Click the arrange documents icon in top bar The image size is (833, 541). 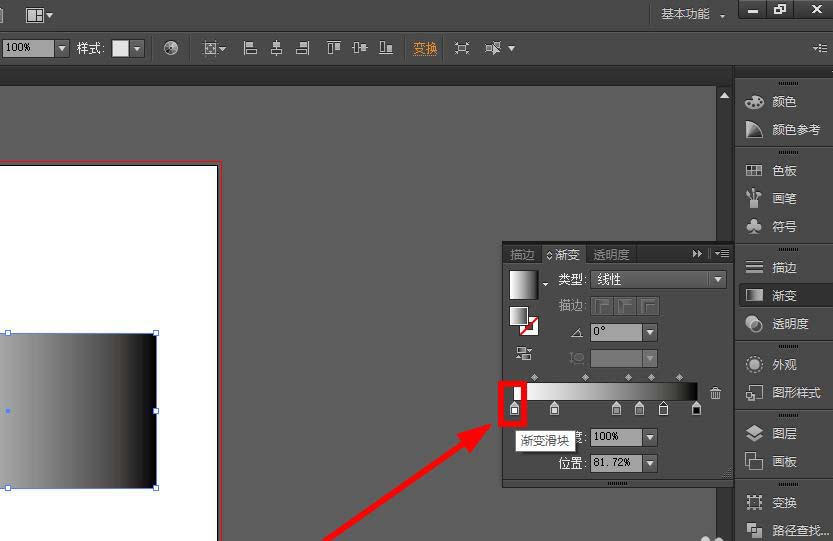pyautogui.click(x=35, y=15)
